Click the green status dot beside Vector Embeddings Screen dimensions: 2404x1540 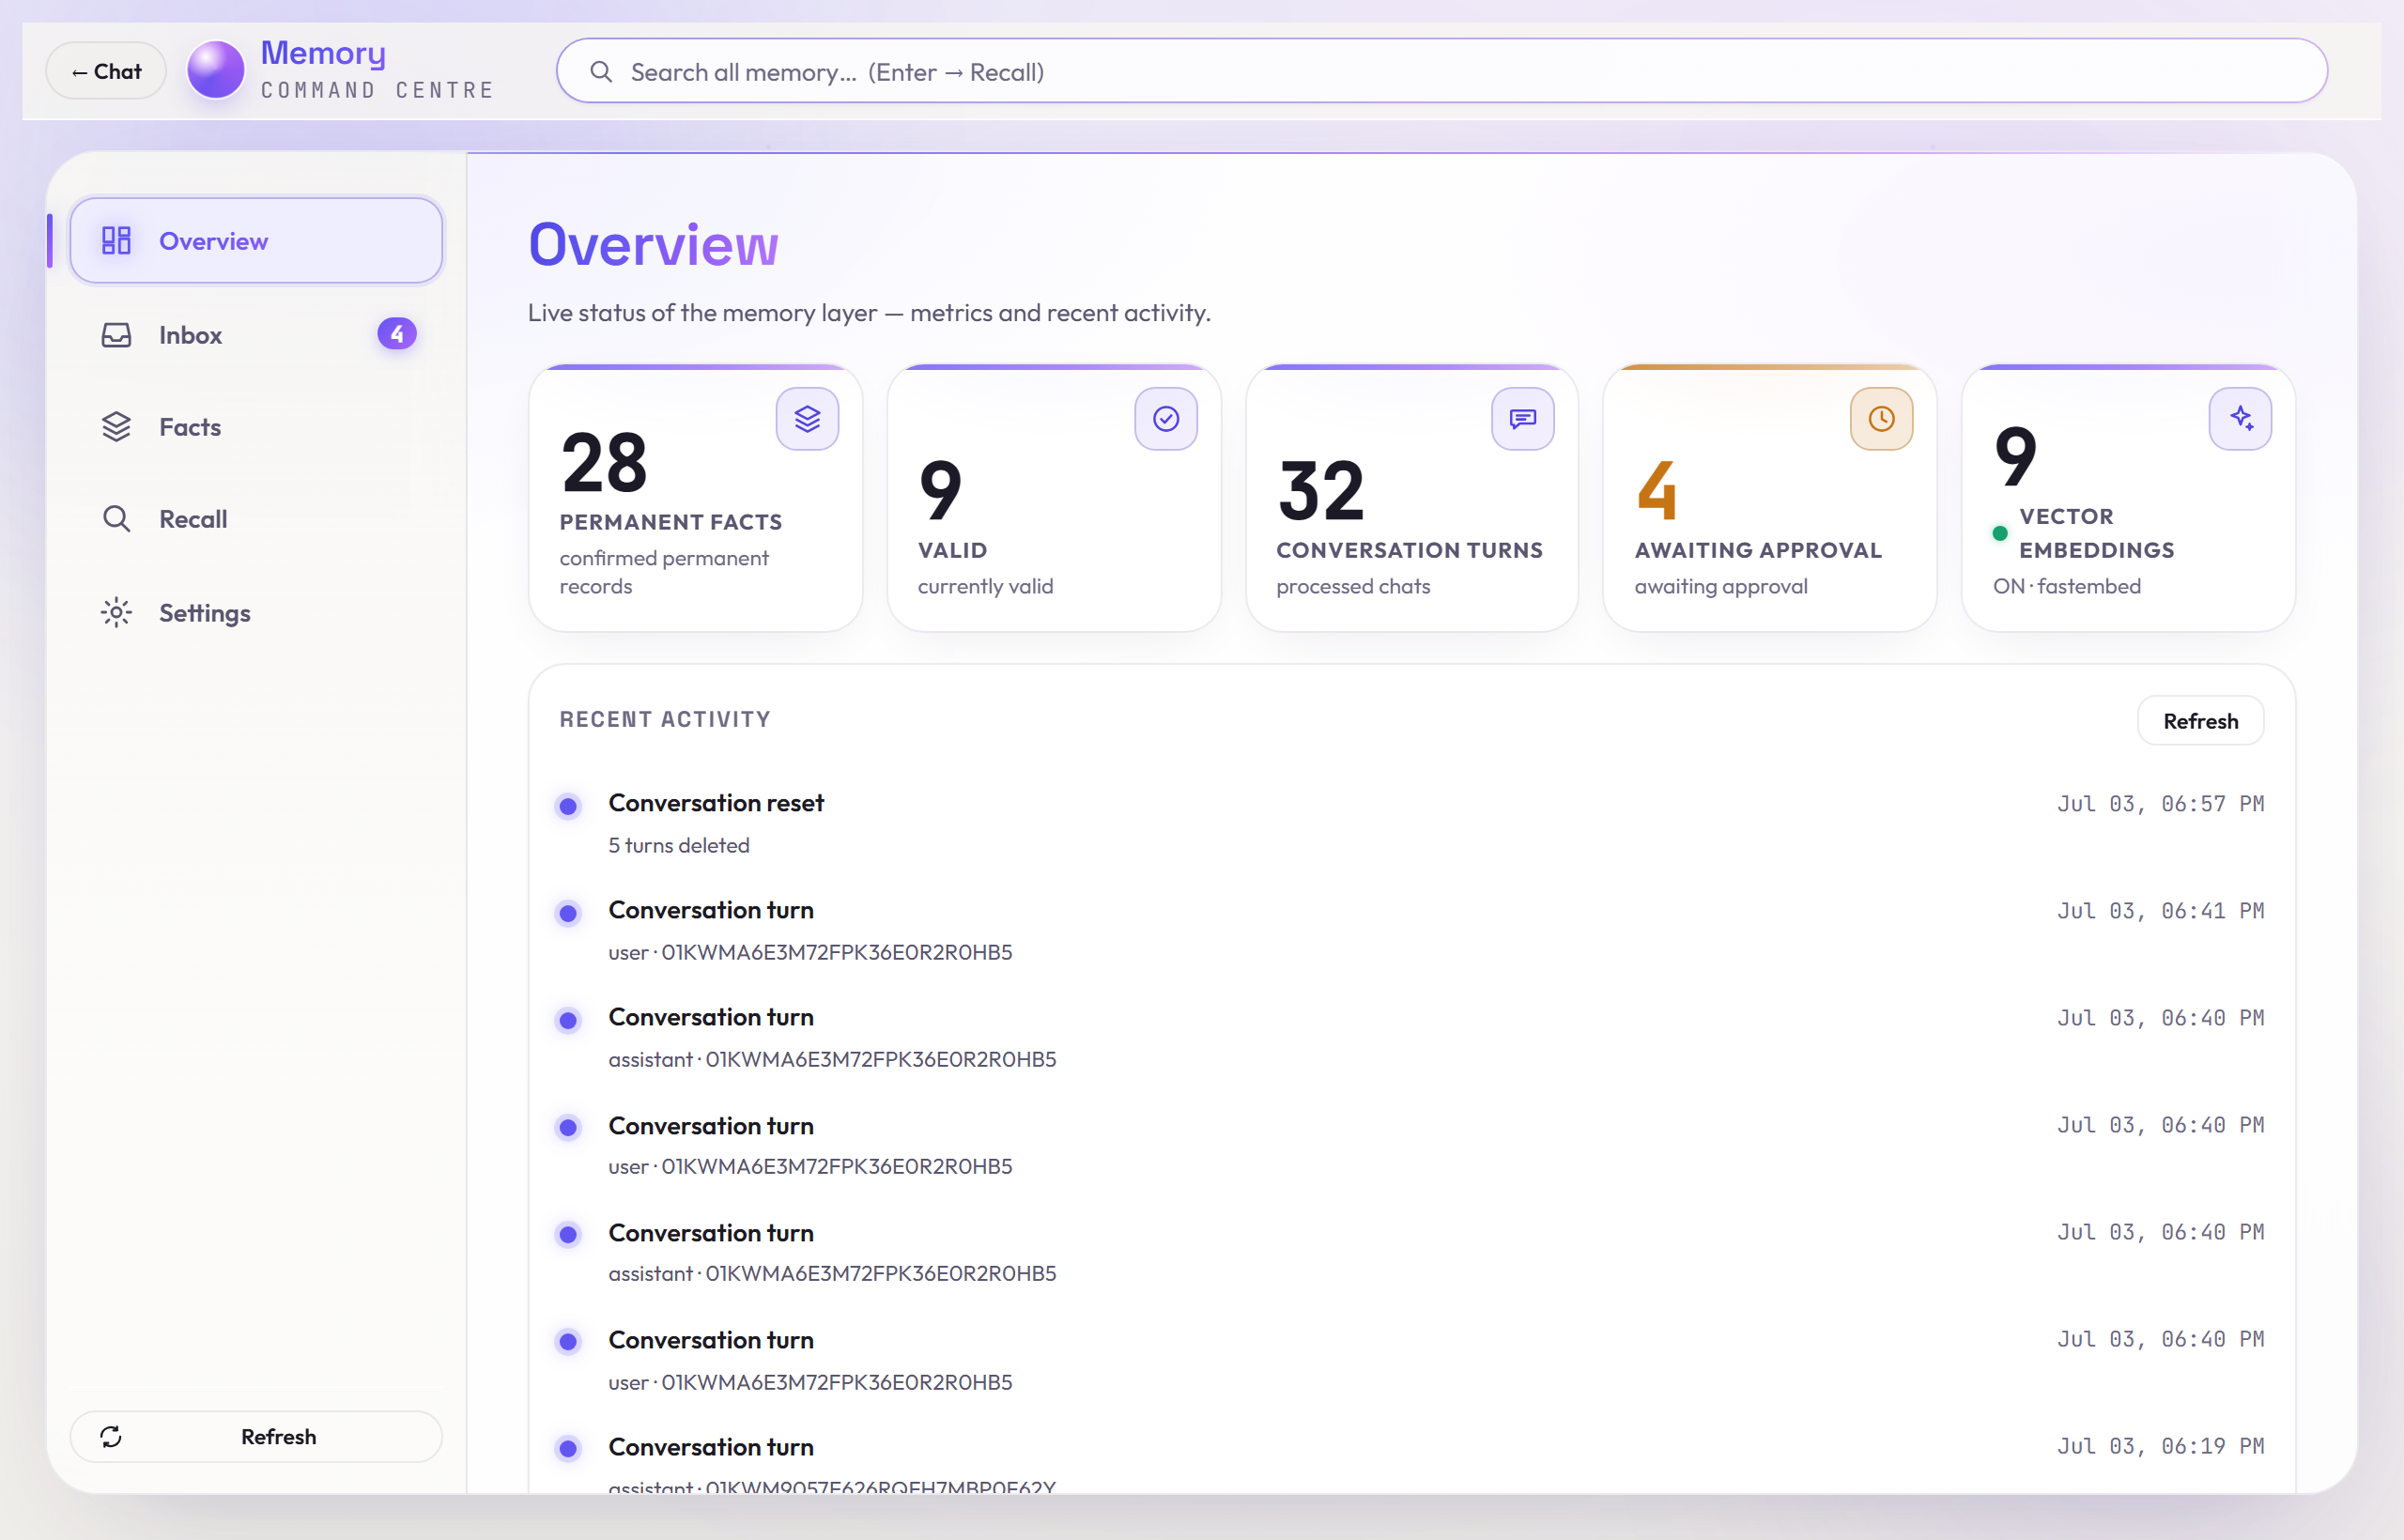point(2000,533)
